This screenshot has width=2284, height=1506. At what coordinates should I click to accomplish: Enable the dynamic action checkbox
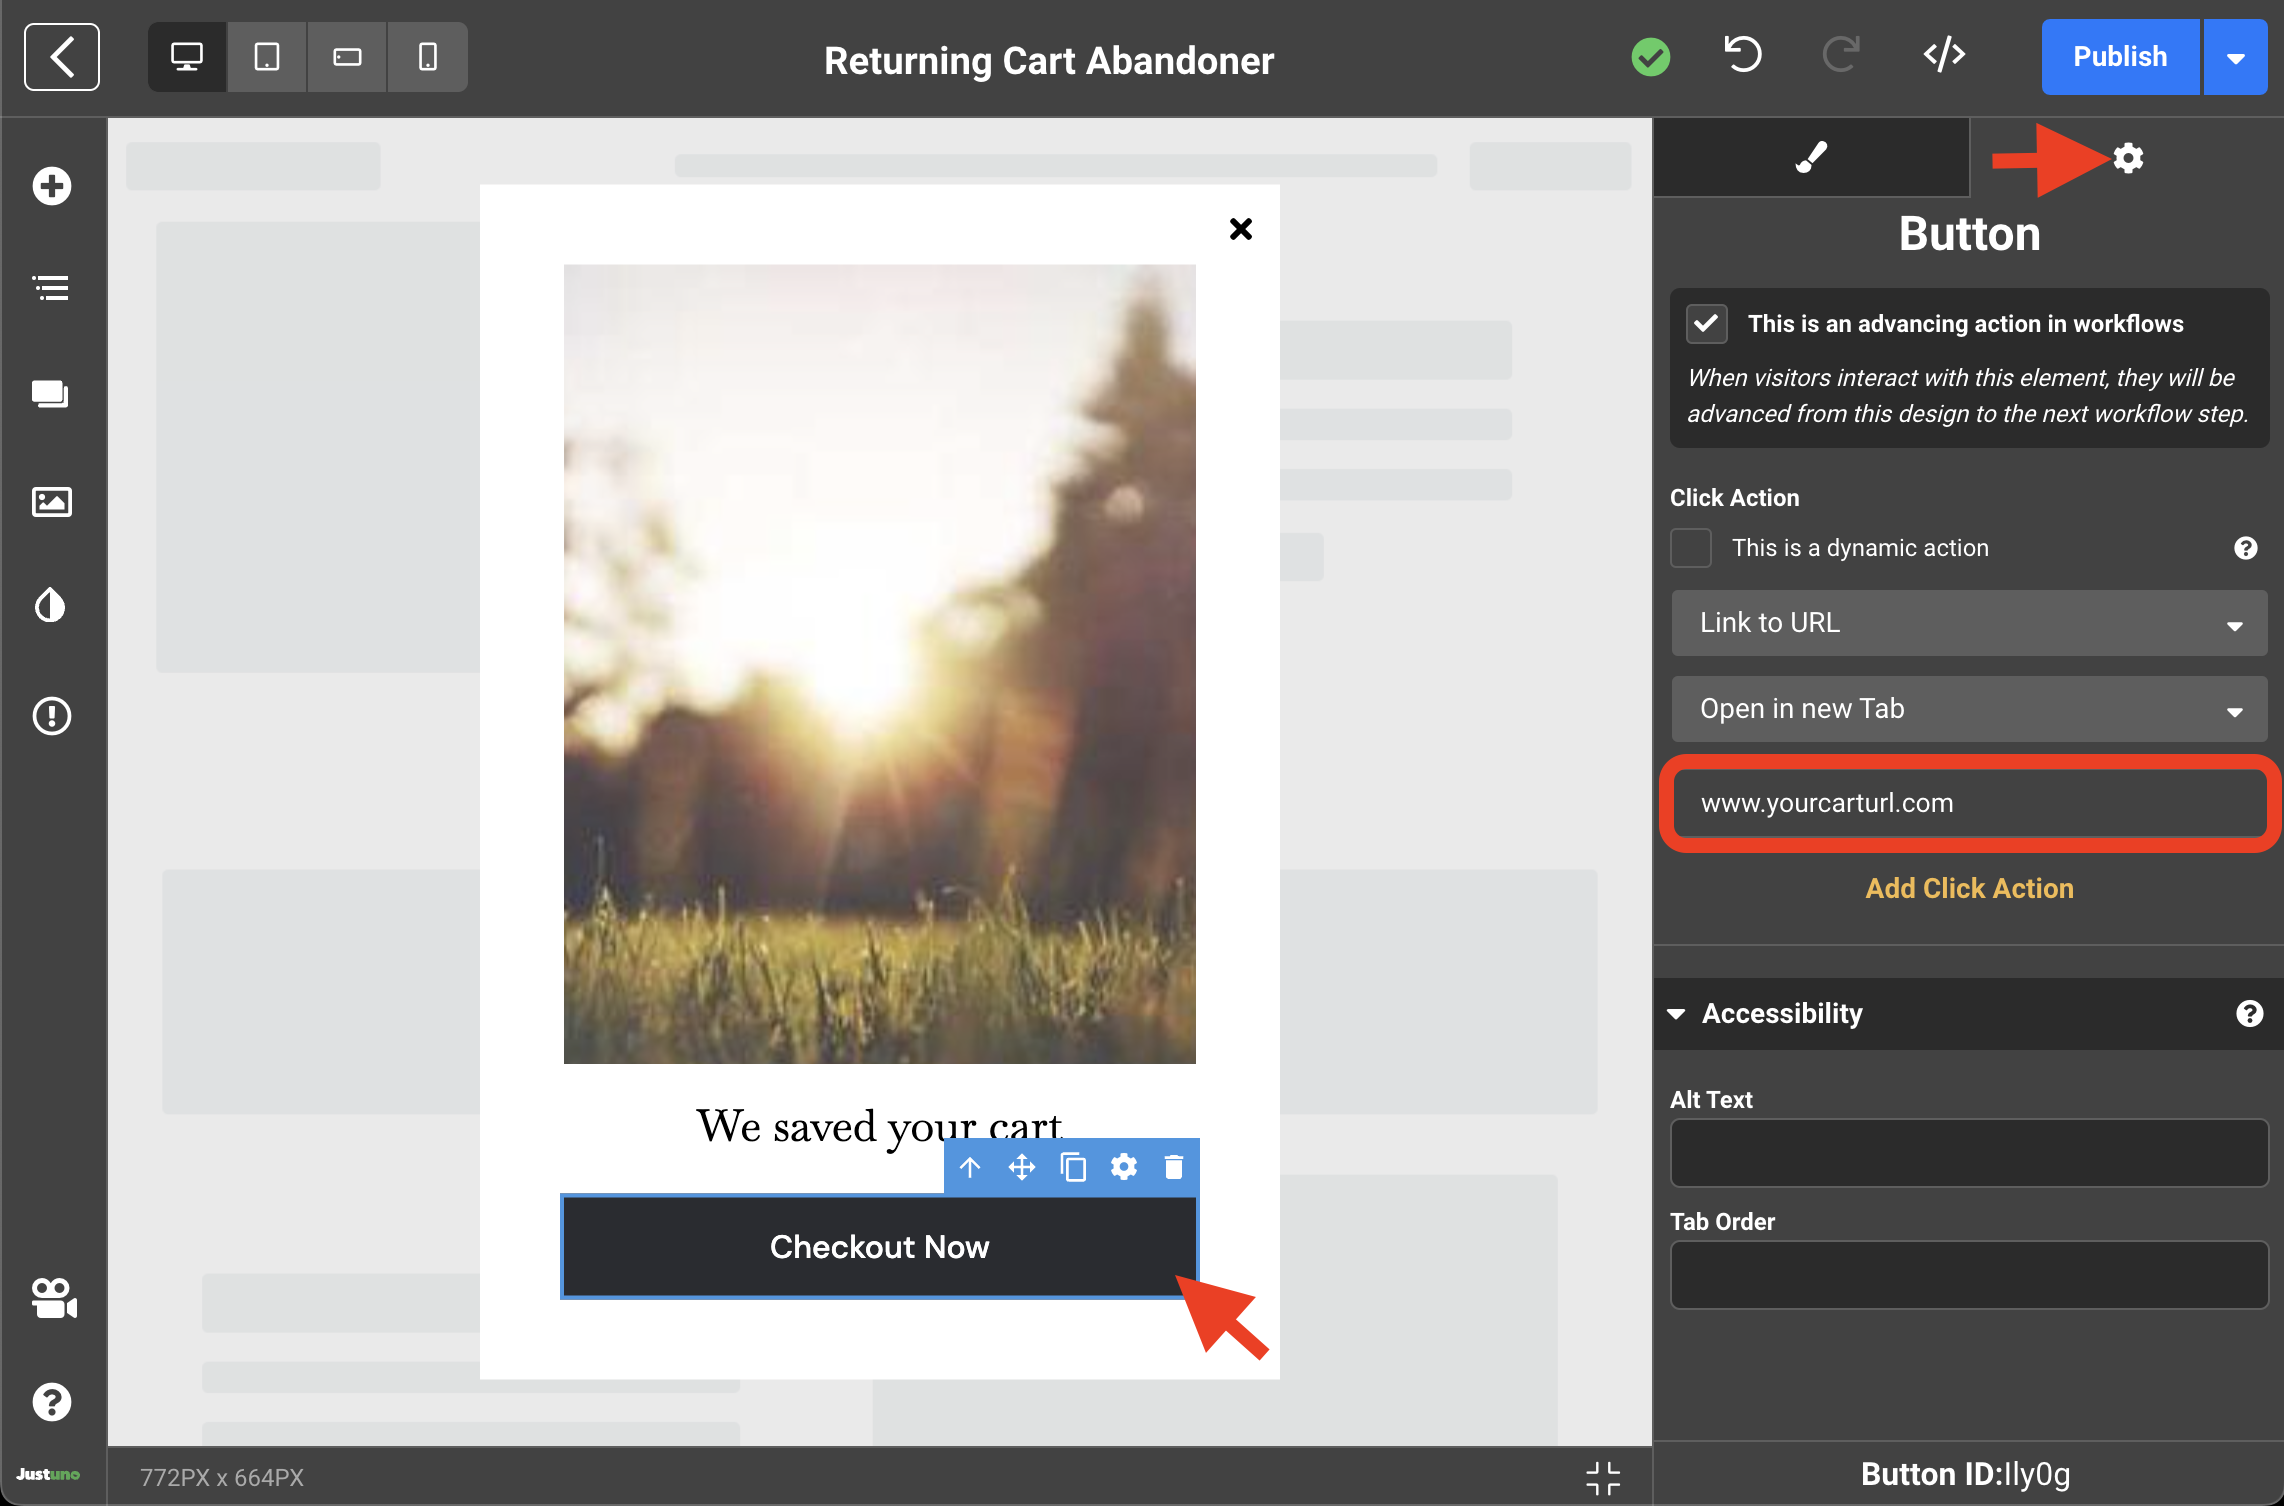(1691, 548)
